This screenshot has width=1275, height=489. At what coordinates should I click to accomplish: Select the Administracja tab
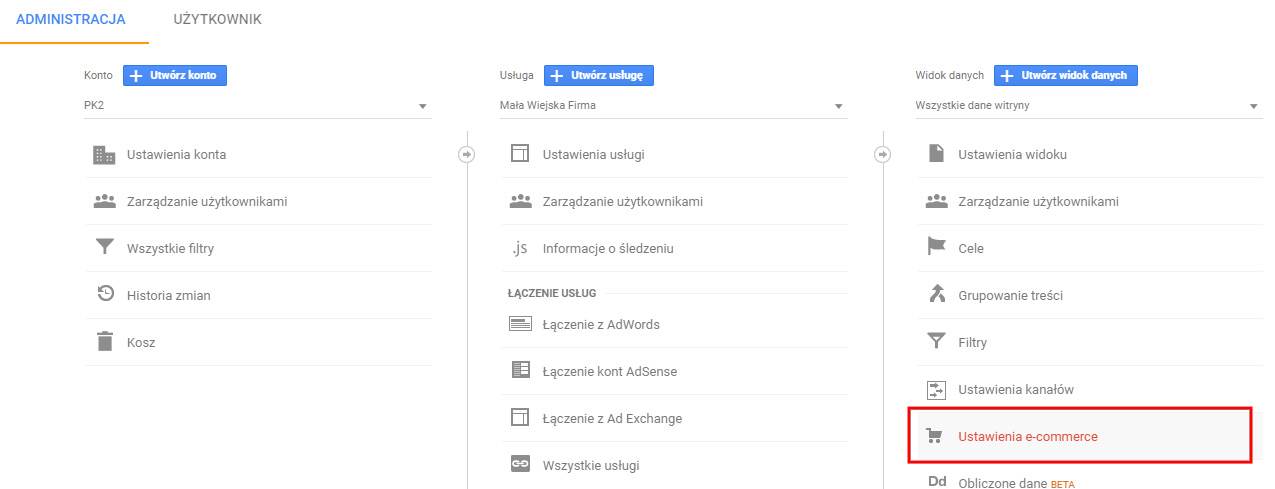click(x=71, y=20)
